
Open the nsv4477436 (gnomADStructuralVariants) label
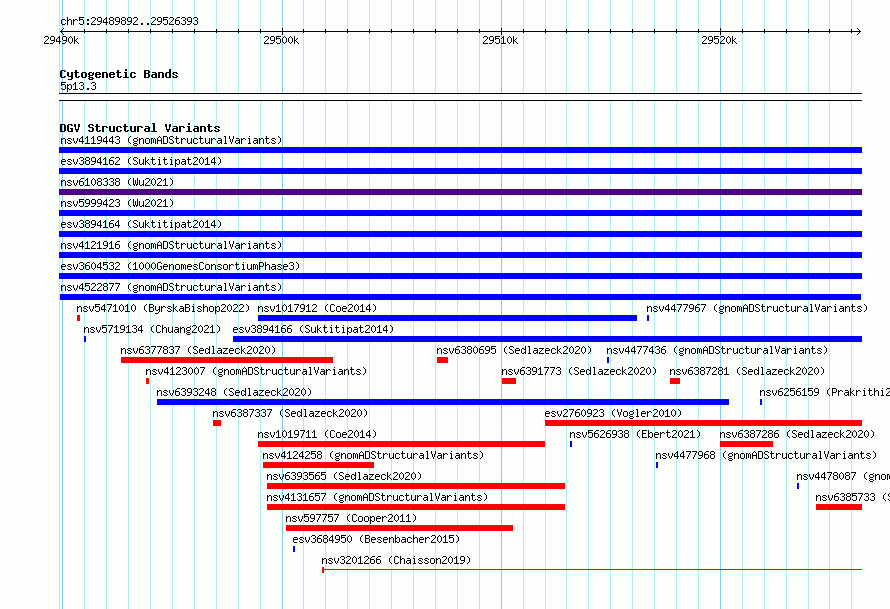point(717,350)
